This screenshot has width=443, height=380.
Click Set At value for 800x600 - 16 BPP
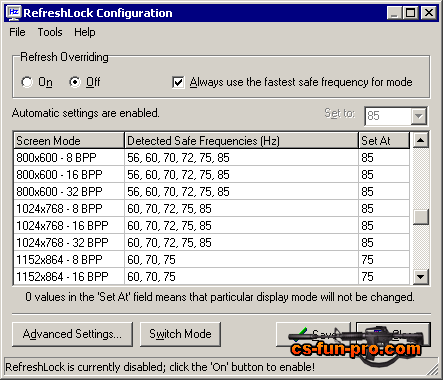click(x=384, y=175)
